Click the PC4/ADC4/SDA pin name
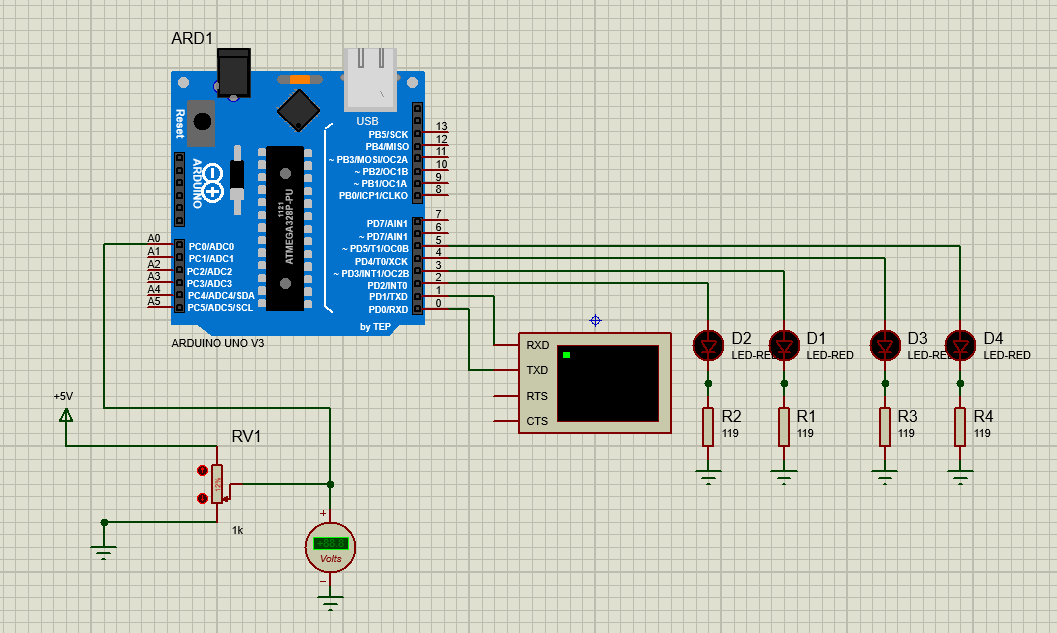 221,295
